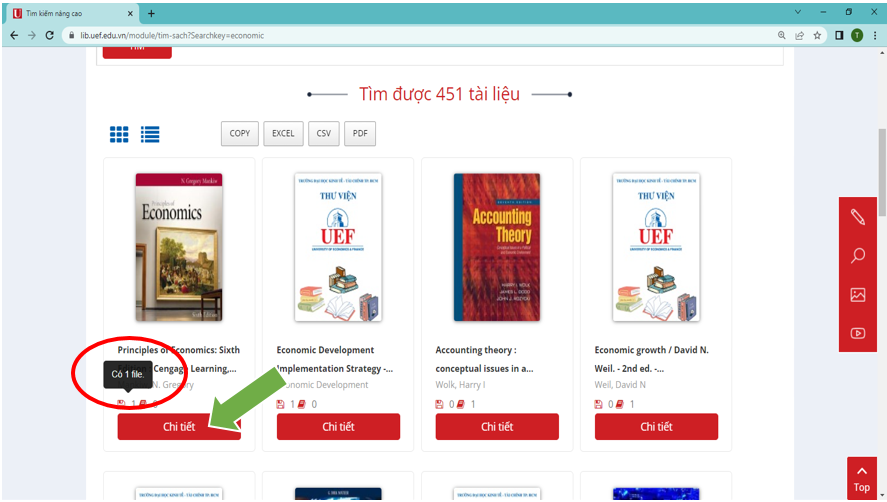Open the browser side panel icon

839,35
